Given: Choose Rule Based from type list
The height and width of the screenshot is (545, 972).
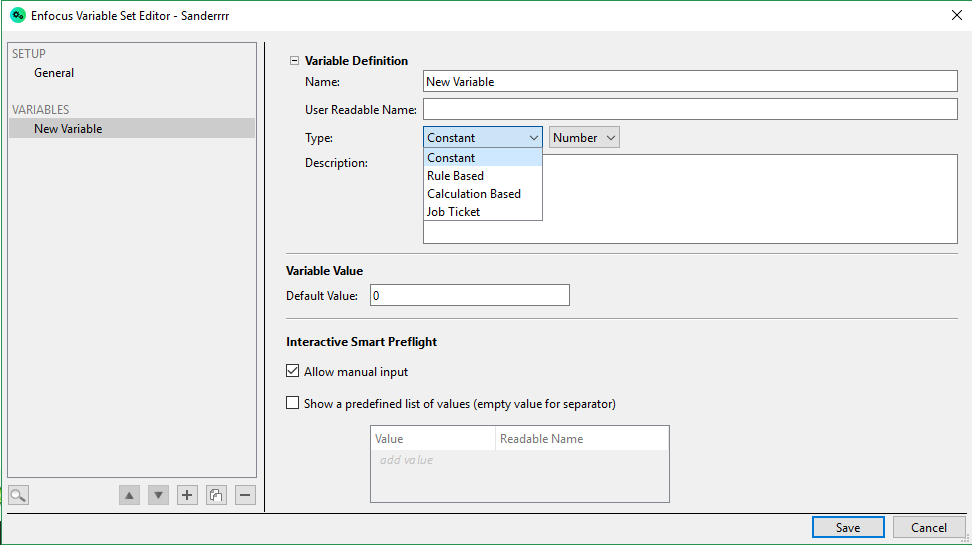Looking at the screenshot, I should [x=455, y=176].
